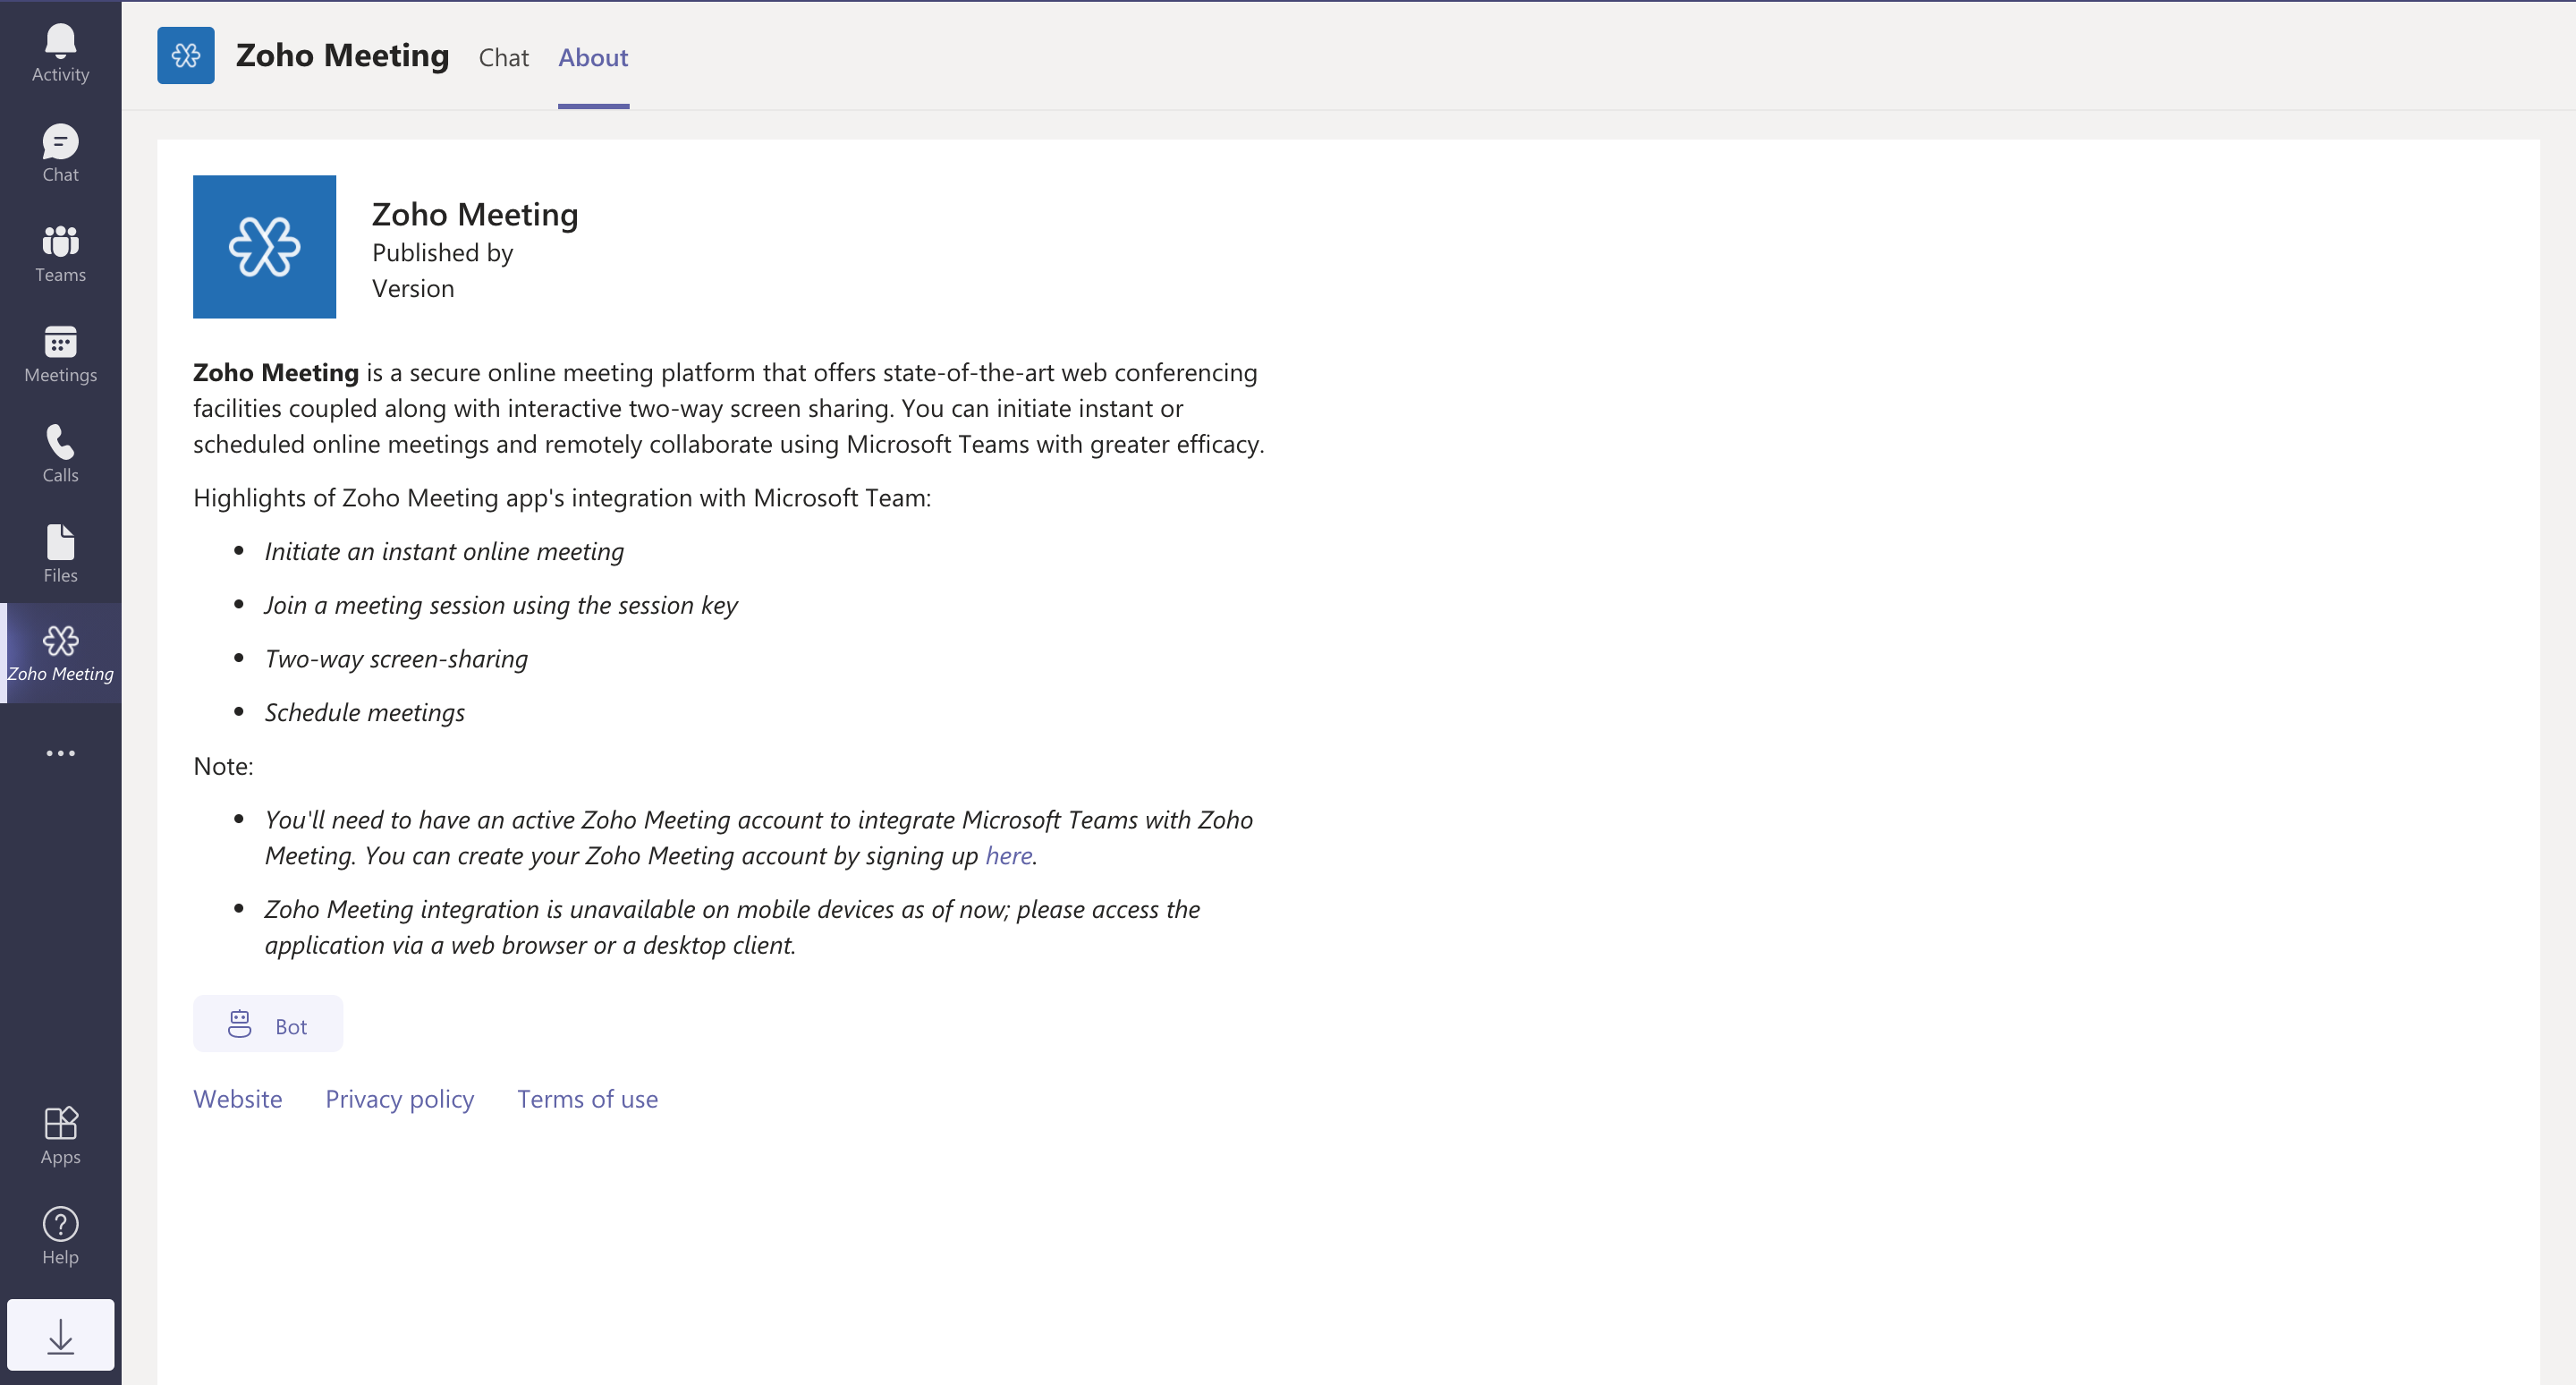
Task: Click the 'here' sign-up link
Action: [1008, 856]
